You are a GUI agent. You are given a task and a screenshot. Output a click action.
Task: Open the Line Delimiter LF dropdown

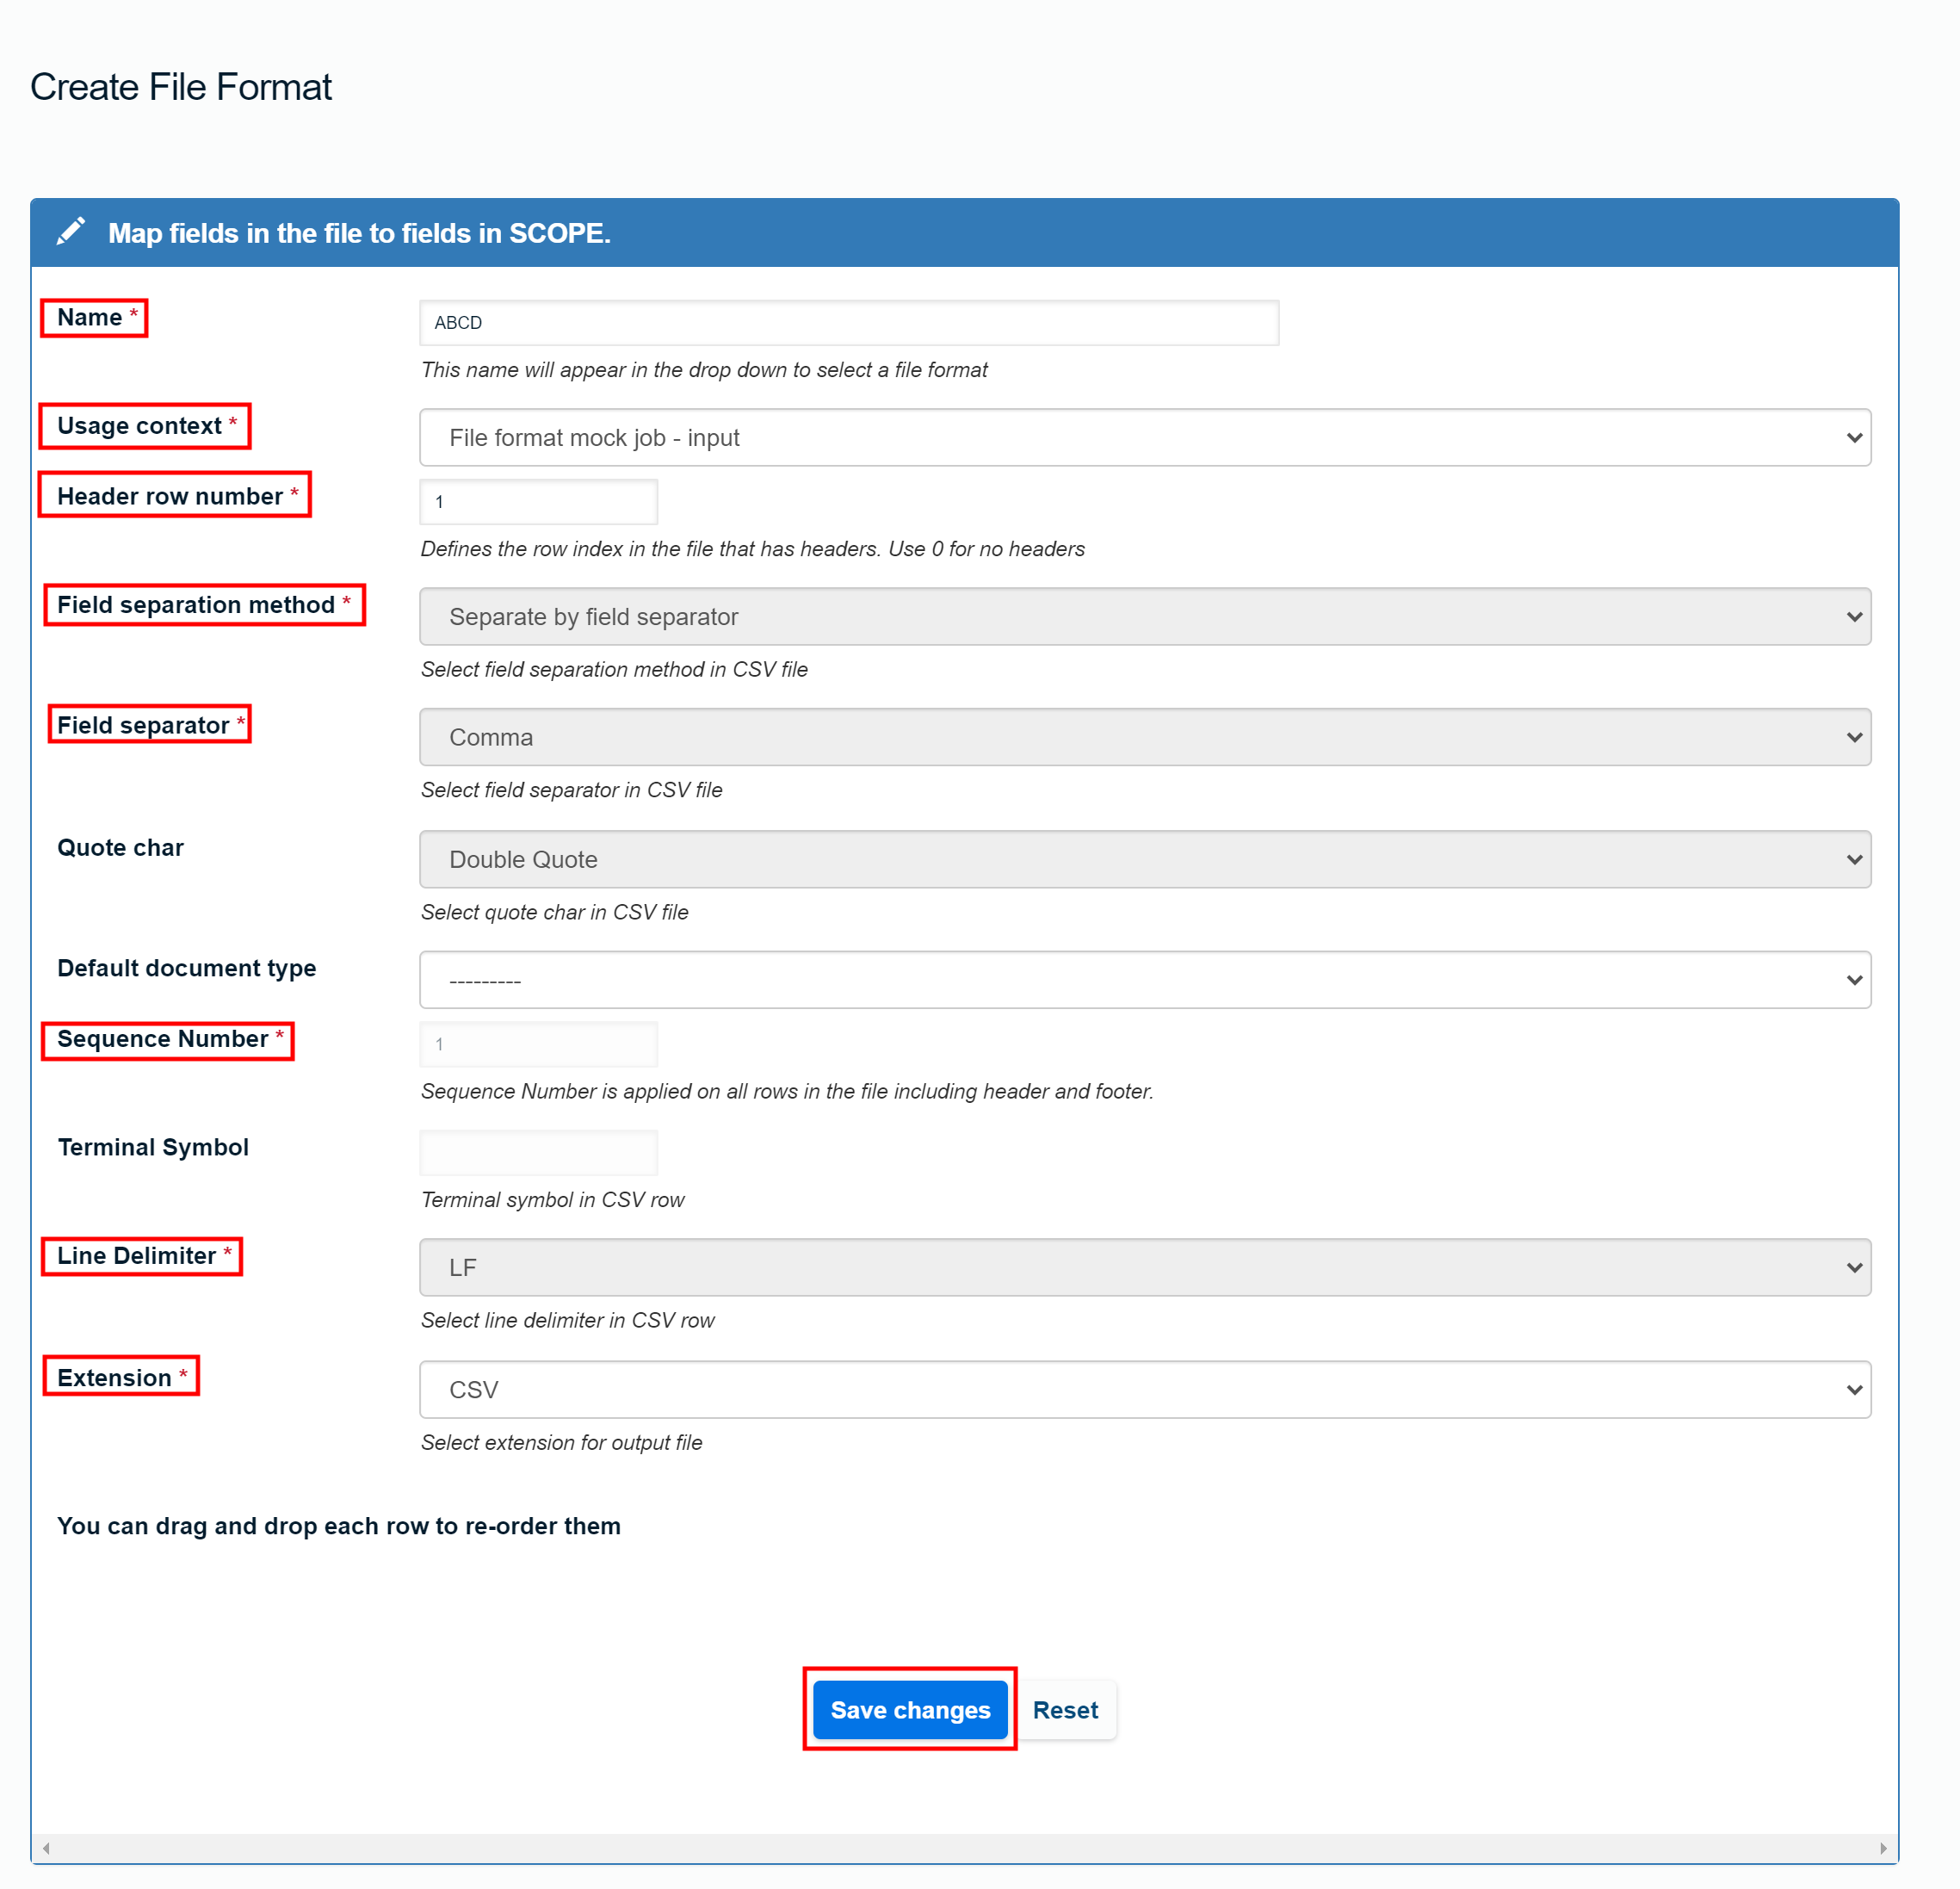pos(1145,1267)
